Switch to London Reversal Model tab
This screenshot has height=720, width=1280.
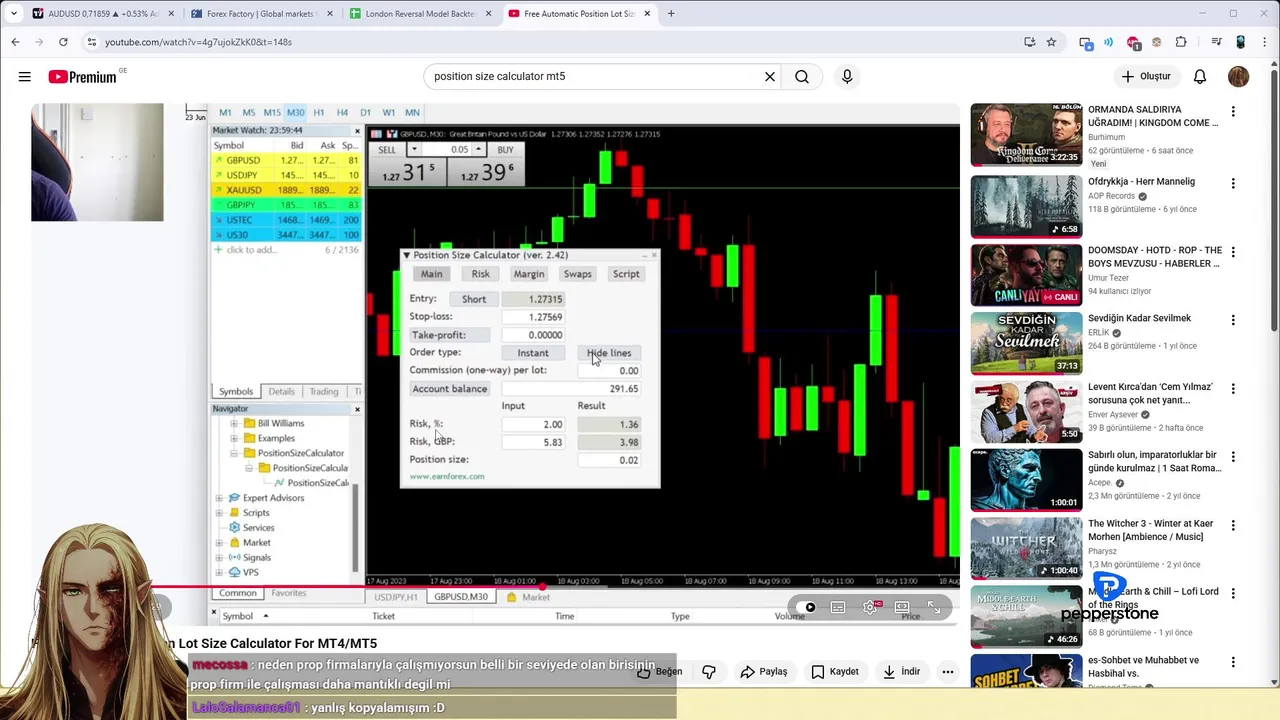(x=420, y=14)
